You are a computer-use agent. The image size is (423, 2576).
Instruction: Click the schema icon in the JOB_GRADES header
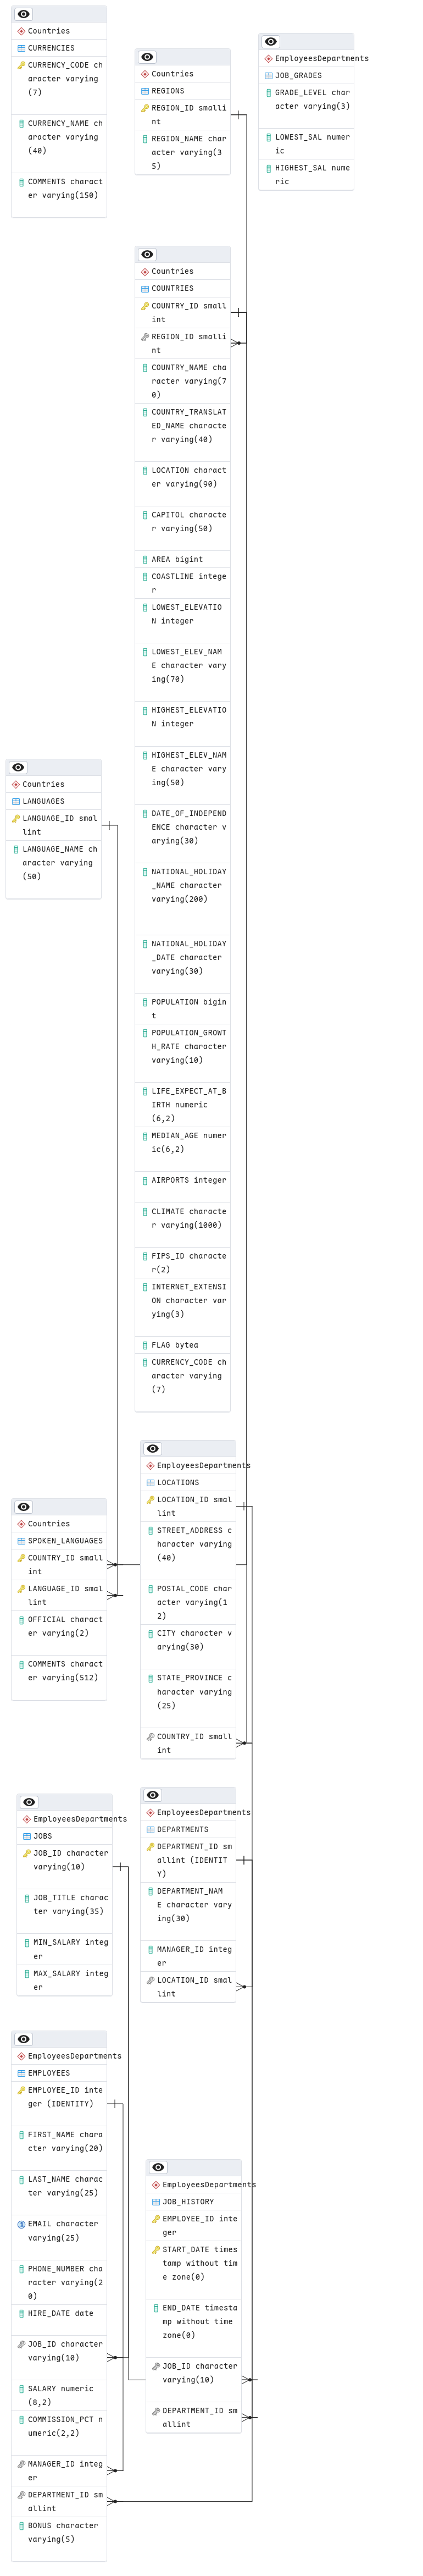click(269, 59)
